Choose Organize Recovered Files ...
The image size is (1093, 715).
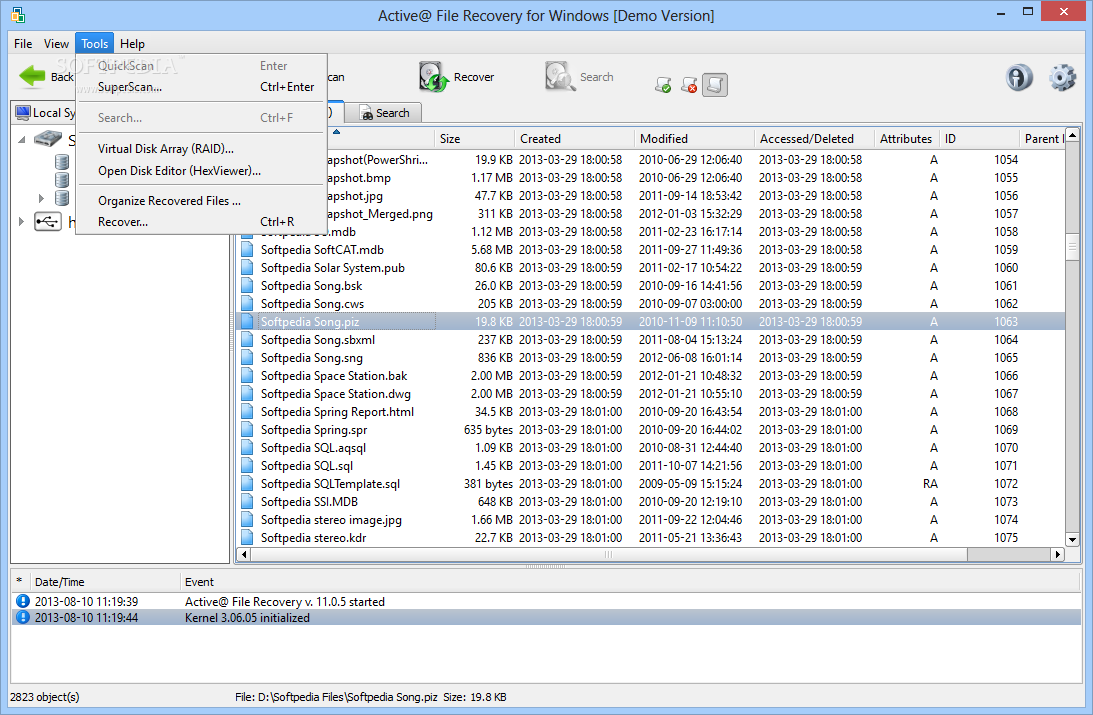point(201,201)
